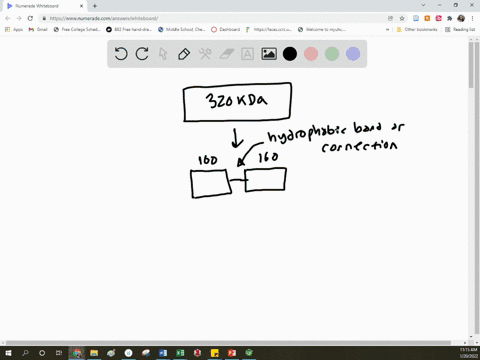Open Task View on the taskbar
This screenshot has height=360, width=480.
coord(59,353)
